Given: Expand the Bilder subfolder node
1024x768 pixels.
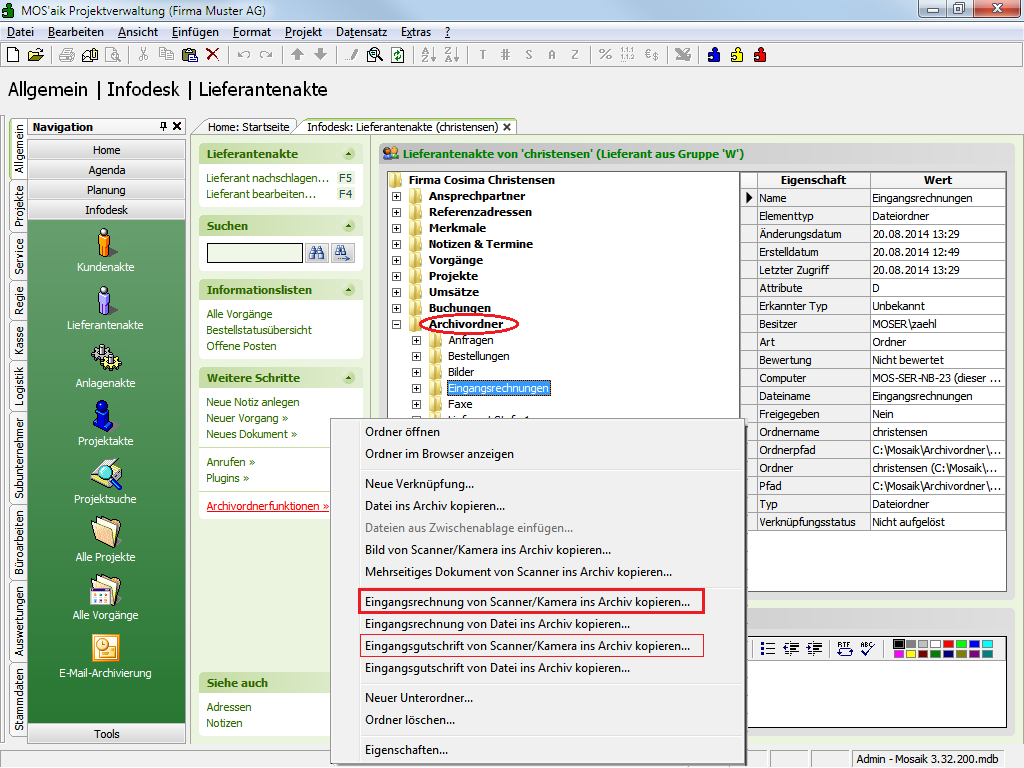Looking at the screenshot, I should tap(416, 372).
